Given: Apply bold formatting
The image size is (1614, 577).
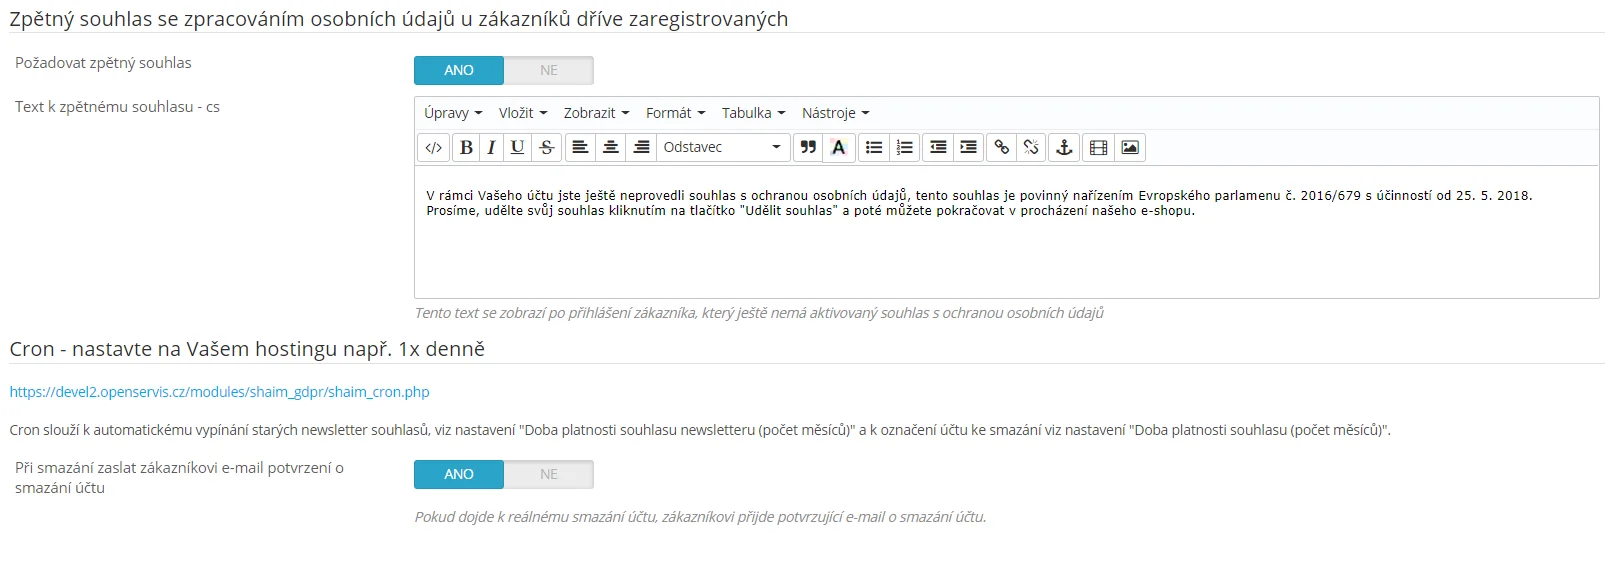Looking at the screenshot, I should click(x=466, y=148).
